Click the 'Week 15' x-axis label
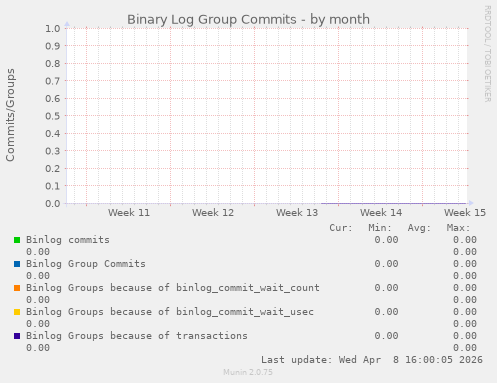Screen dimensions: 497x383 click(465, 213)
